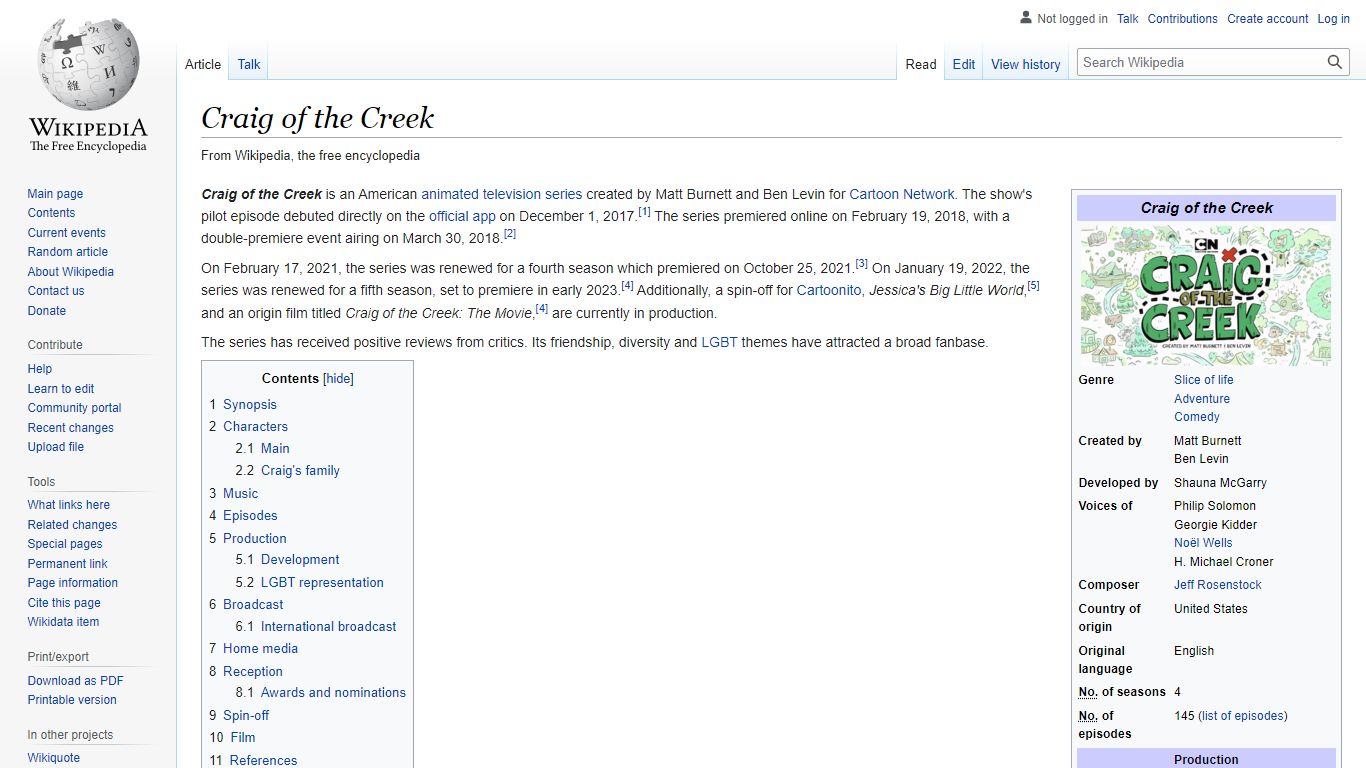Viewport: 1366px width, 768px height.
Task: Open Slice of life genre link
Action: coord(1204,380)
